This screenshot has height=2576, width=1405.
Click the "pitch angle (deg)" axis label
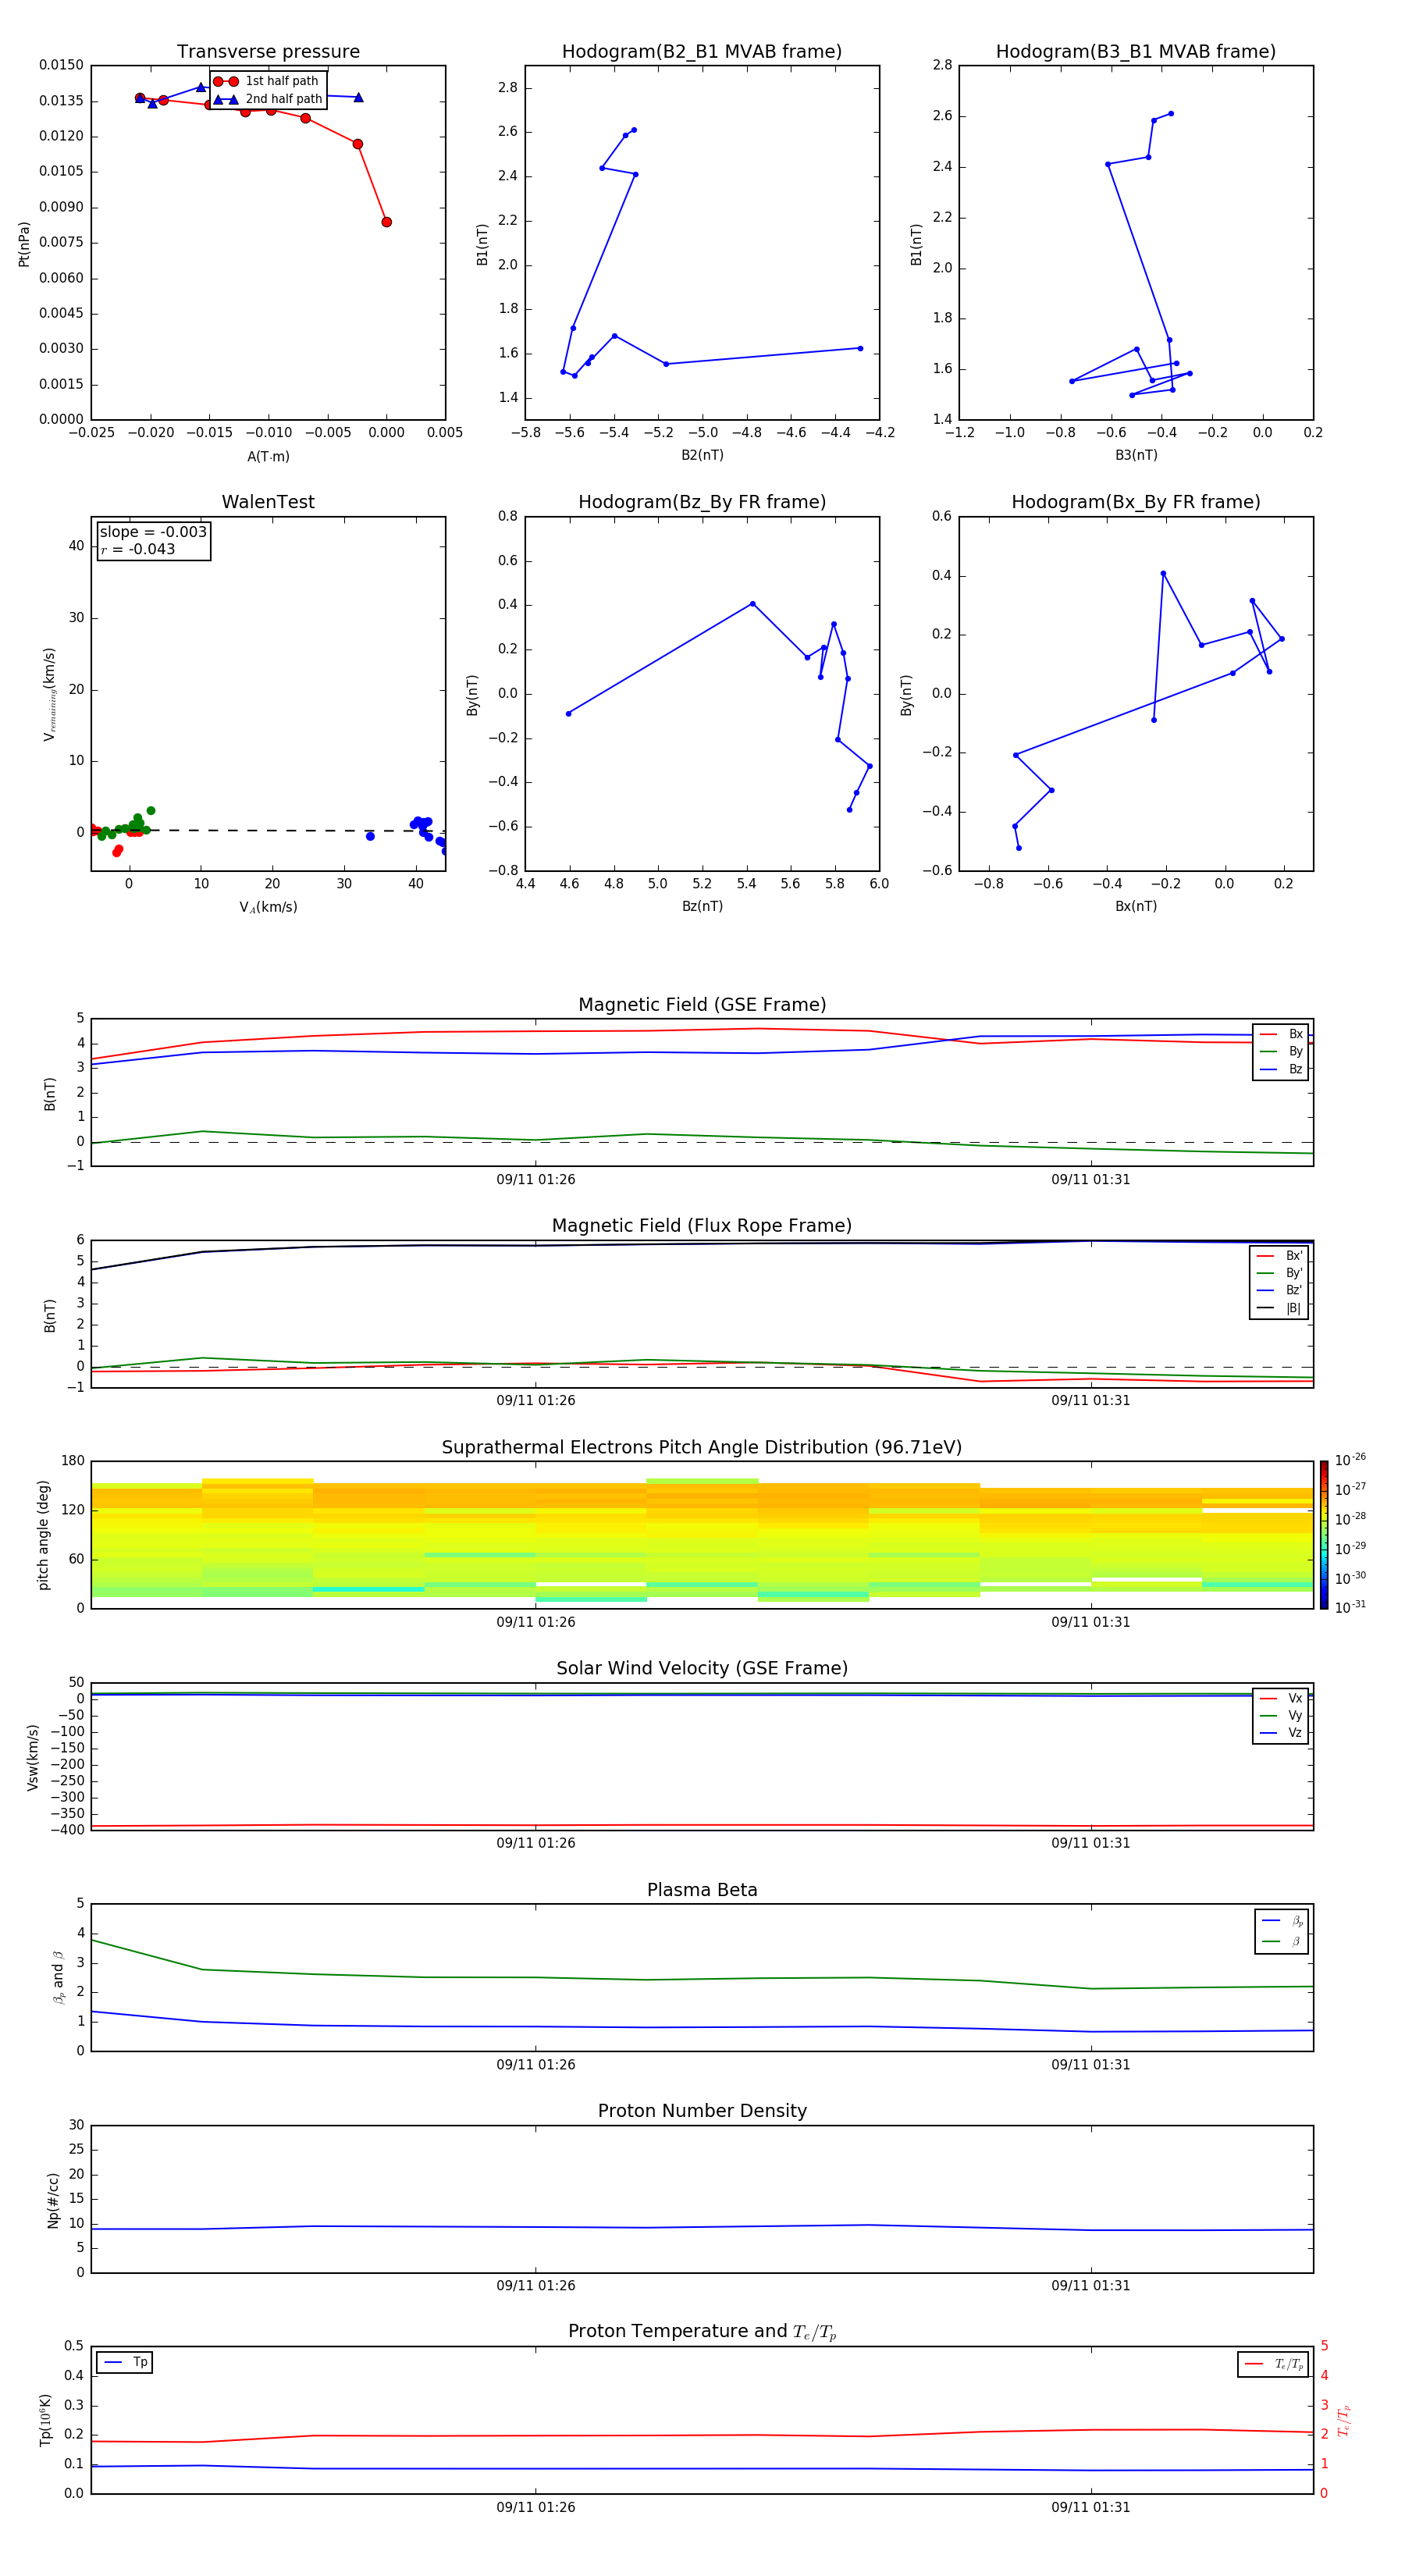43,1535
